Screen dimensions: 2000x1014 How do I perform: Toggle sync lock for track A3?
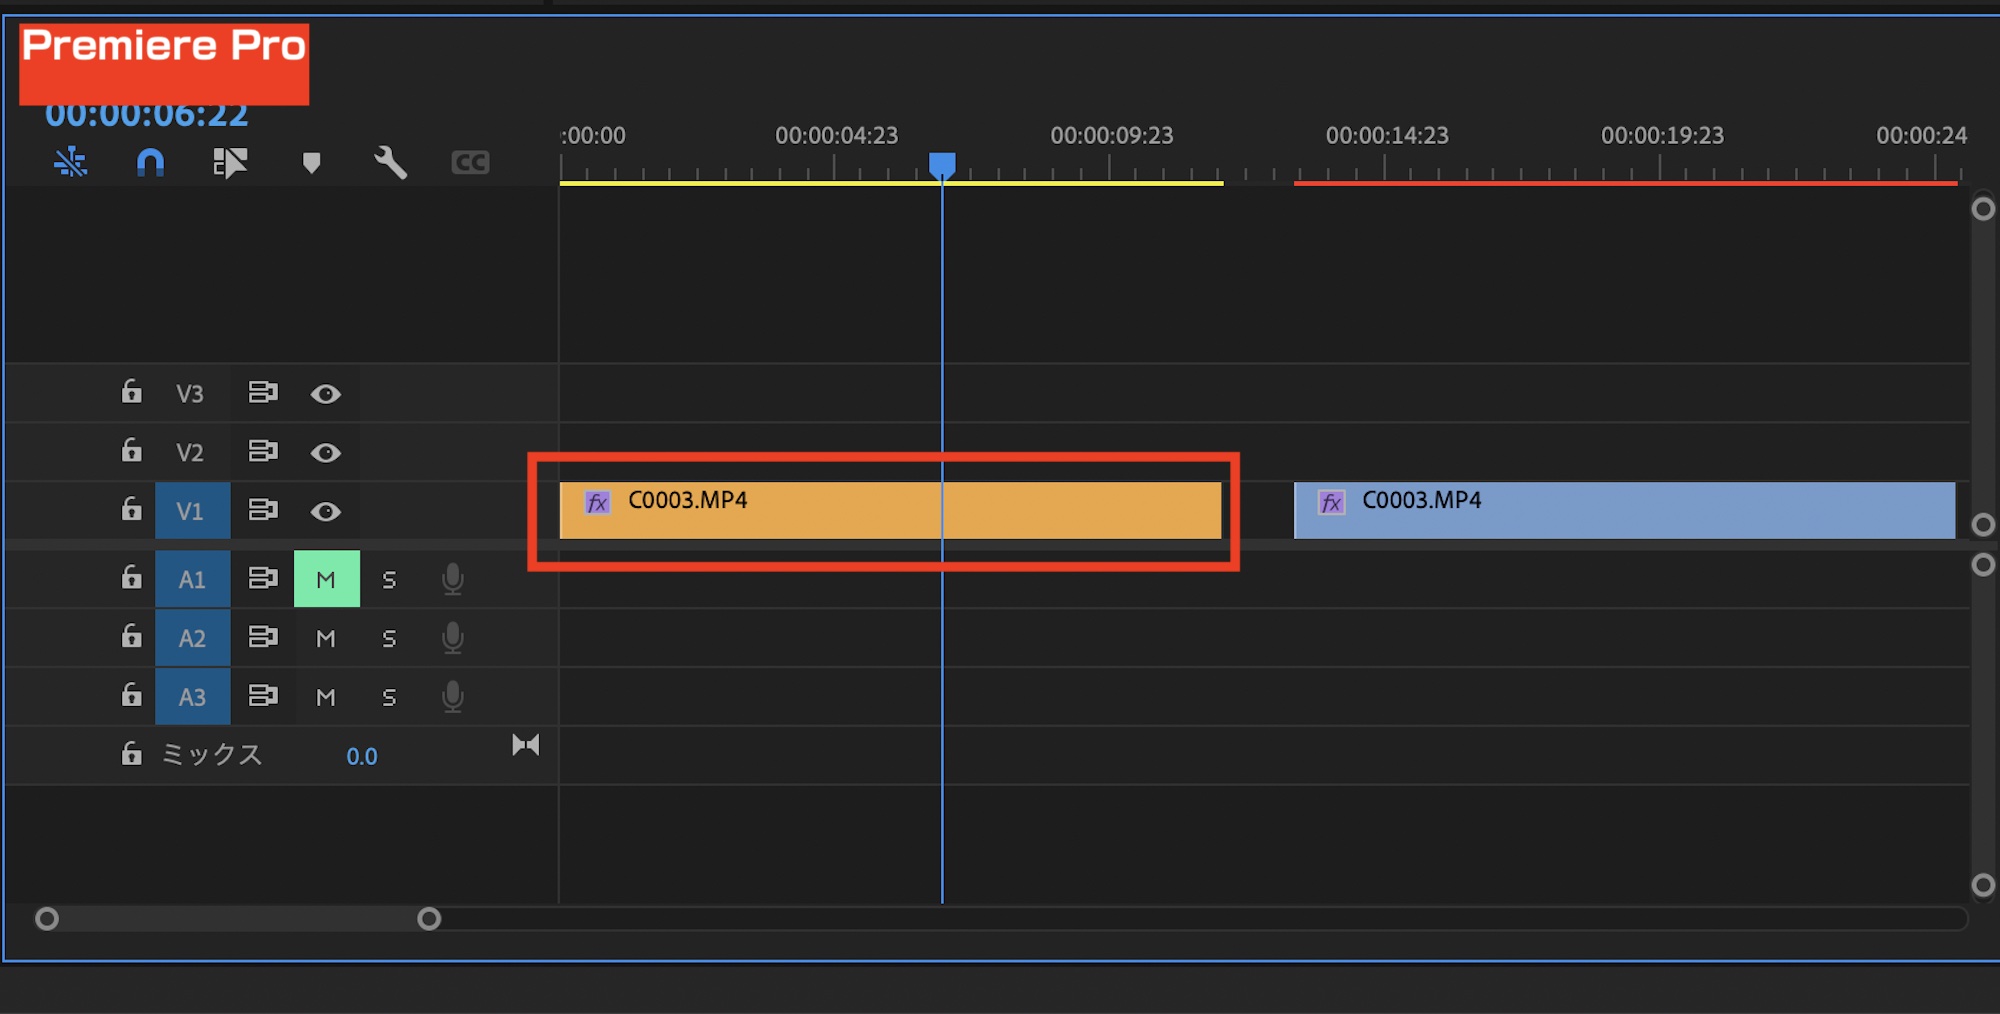tap(263, 696)
